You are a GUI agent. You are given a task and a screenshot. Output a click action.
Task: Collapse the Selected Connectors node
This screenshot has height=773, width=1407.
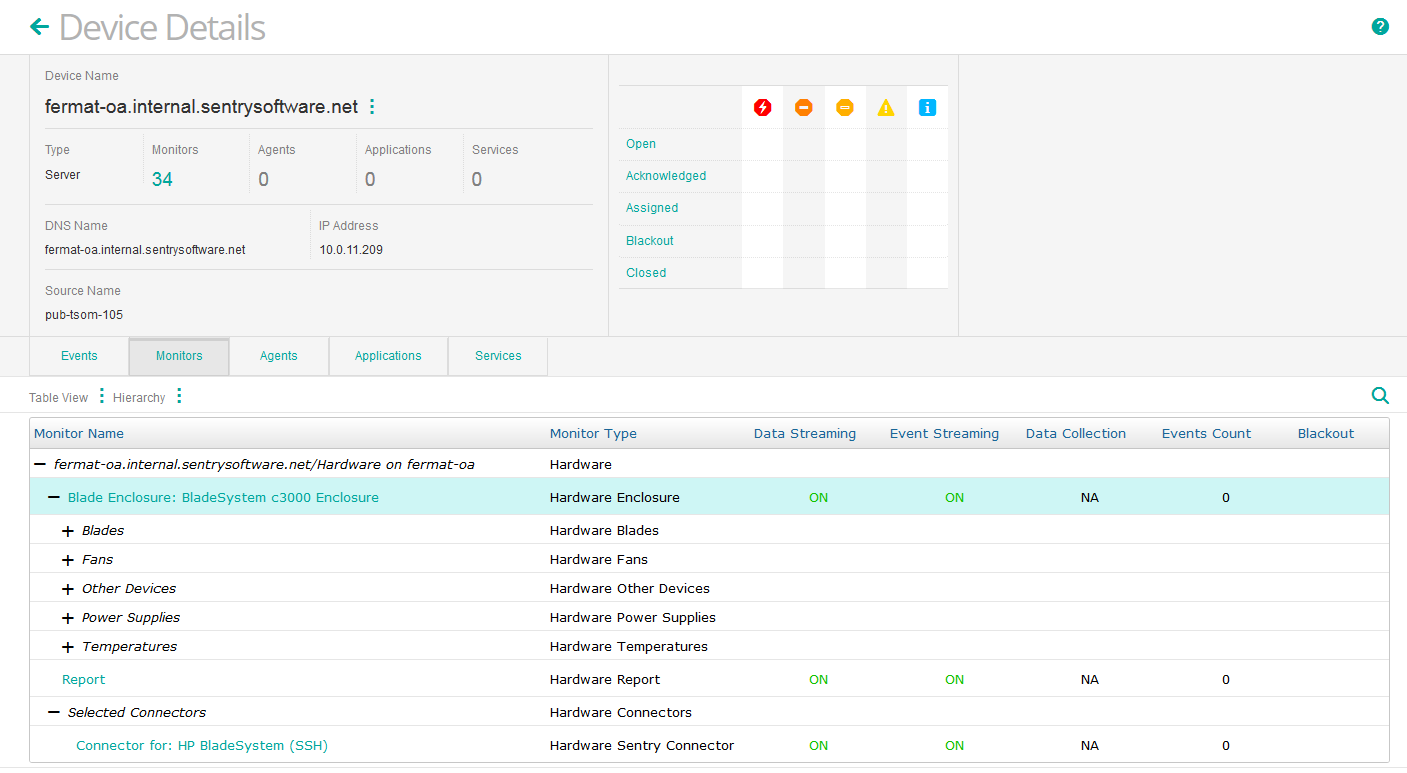pyautogui.click(x=54, y=713)
